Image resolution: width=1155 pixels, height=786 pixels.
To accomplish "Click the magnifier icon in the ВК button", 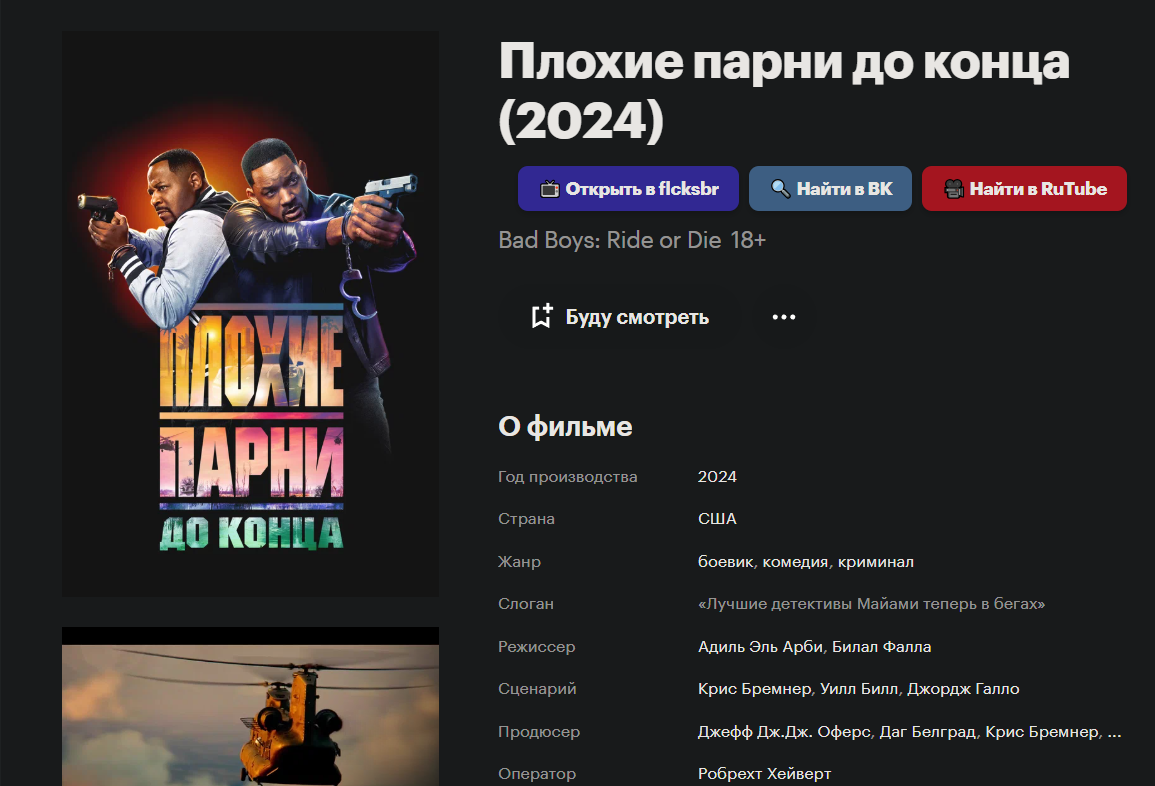I will click(x=781, y=189).
